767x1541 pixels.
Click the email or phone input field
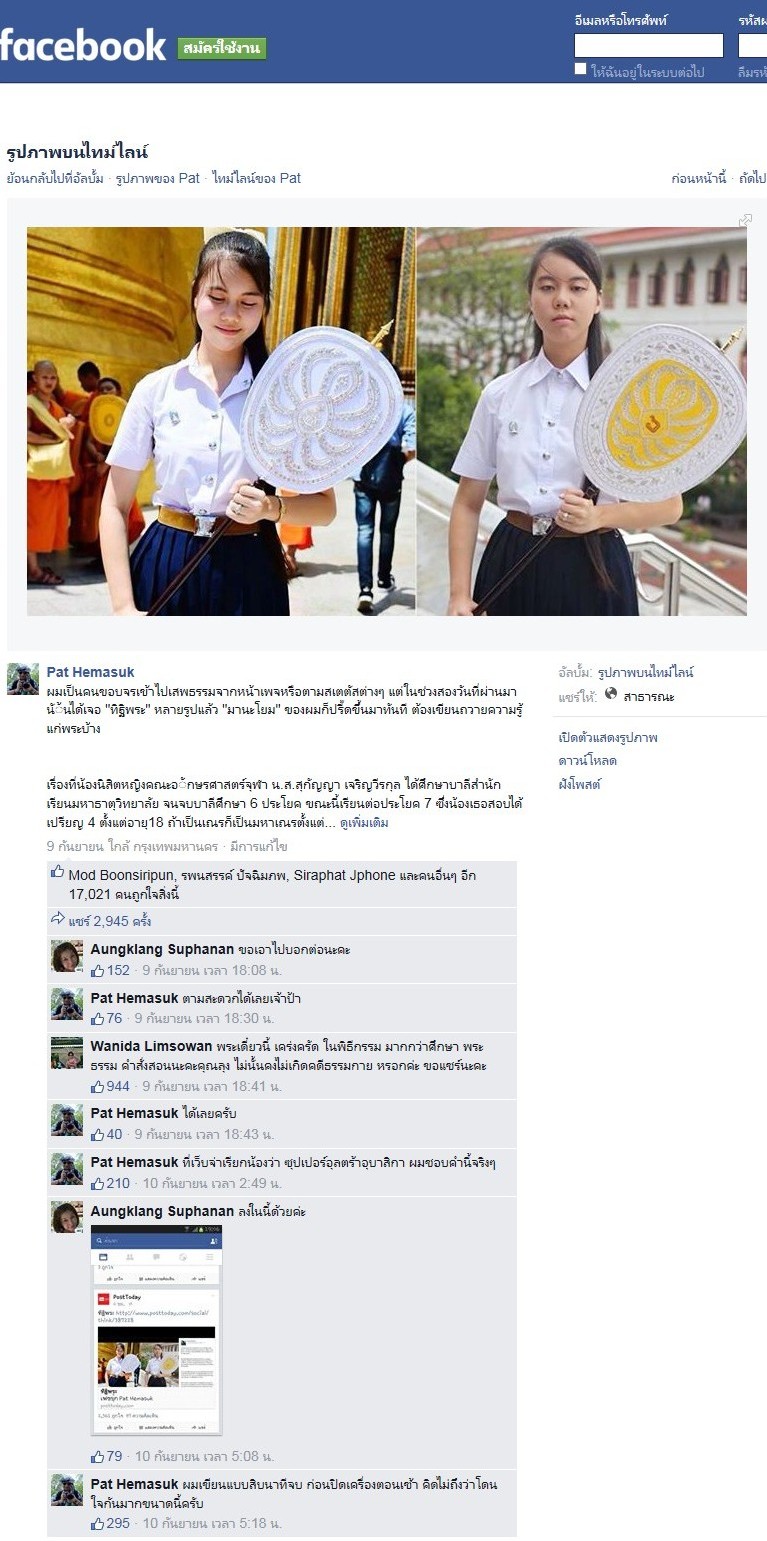click(x=648, y=45)
